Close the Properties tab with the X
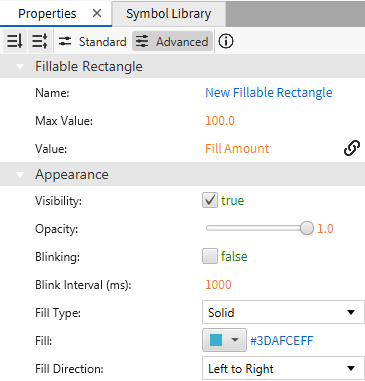This screenshot has height=381, width=365. tap(97, 13)
